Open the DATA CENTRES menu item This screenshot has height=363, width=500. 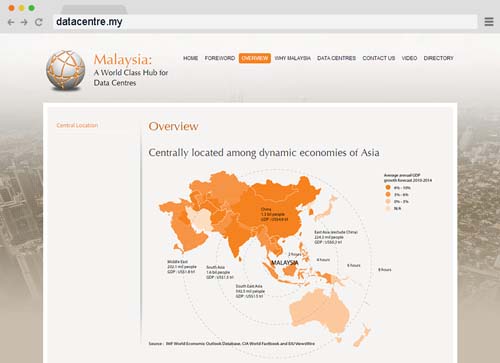[x=336, y=58]
